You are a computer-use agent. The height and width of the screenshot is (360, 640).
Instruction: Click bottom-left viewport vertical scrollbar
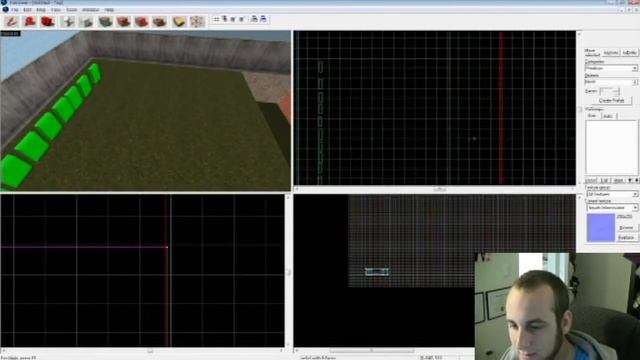(x=288, y=271)
